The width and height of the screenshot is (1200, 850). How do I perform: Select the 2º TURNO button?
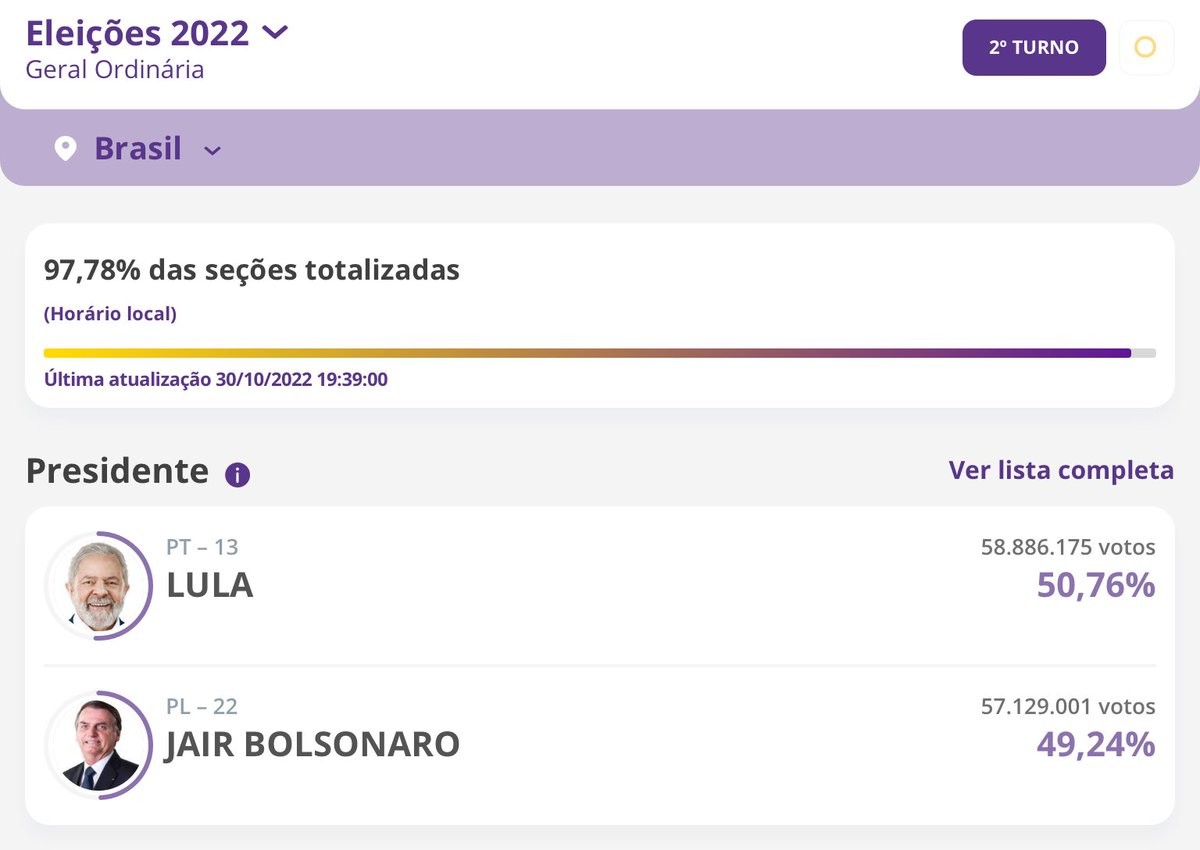pos(1034,47)
